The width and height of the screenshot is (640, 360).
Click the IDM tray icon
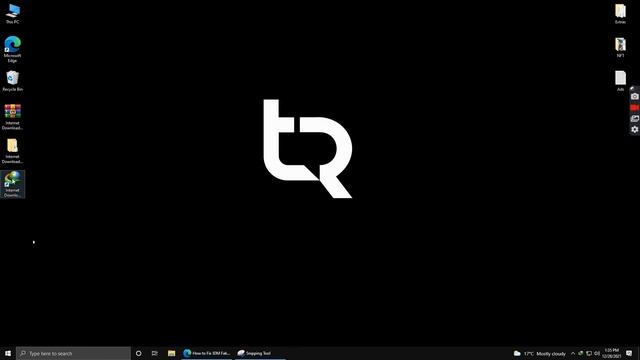pyautogui.click(x=581, y=353)
